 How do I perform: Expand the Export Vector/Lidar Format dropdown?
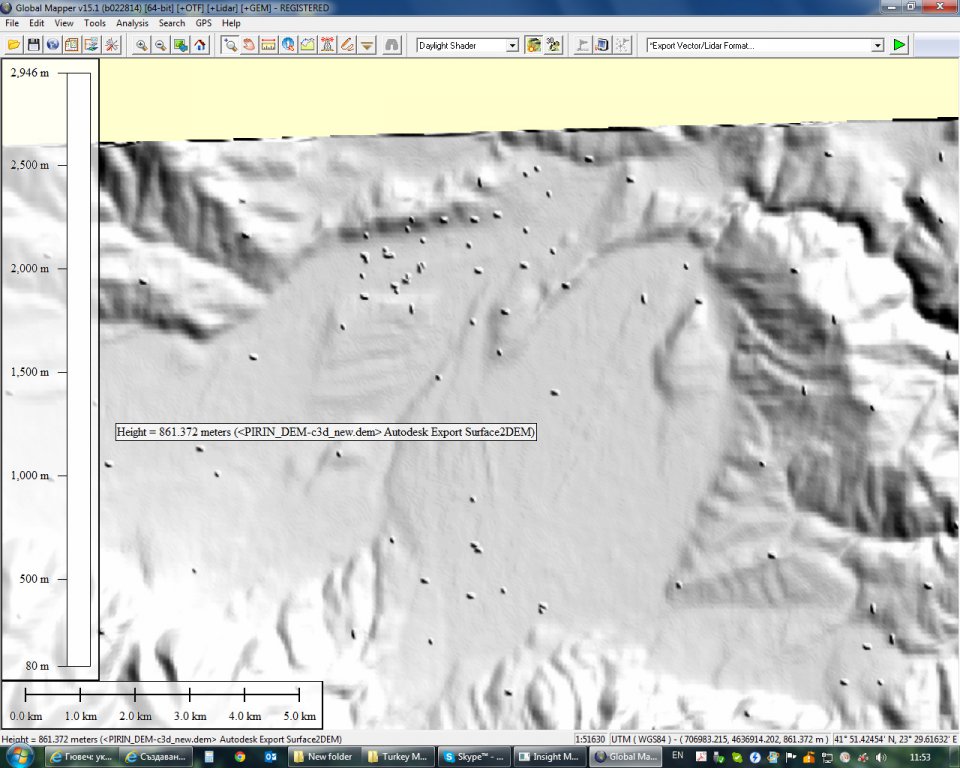[877, 45]
